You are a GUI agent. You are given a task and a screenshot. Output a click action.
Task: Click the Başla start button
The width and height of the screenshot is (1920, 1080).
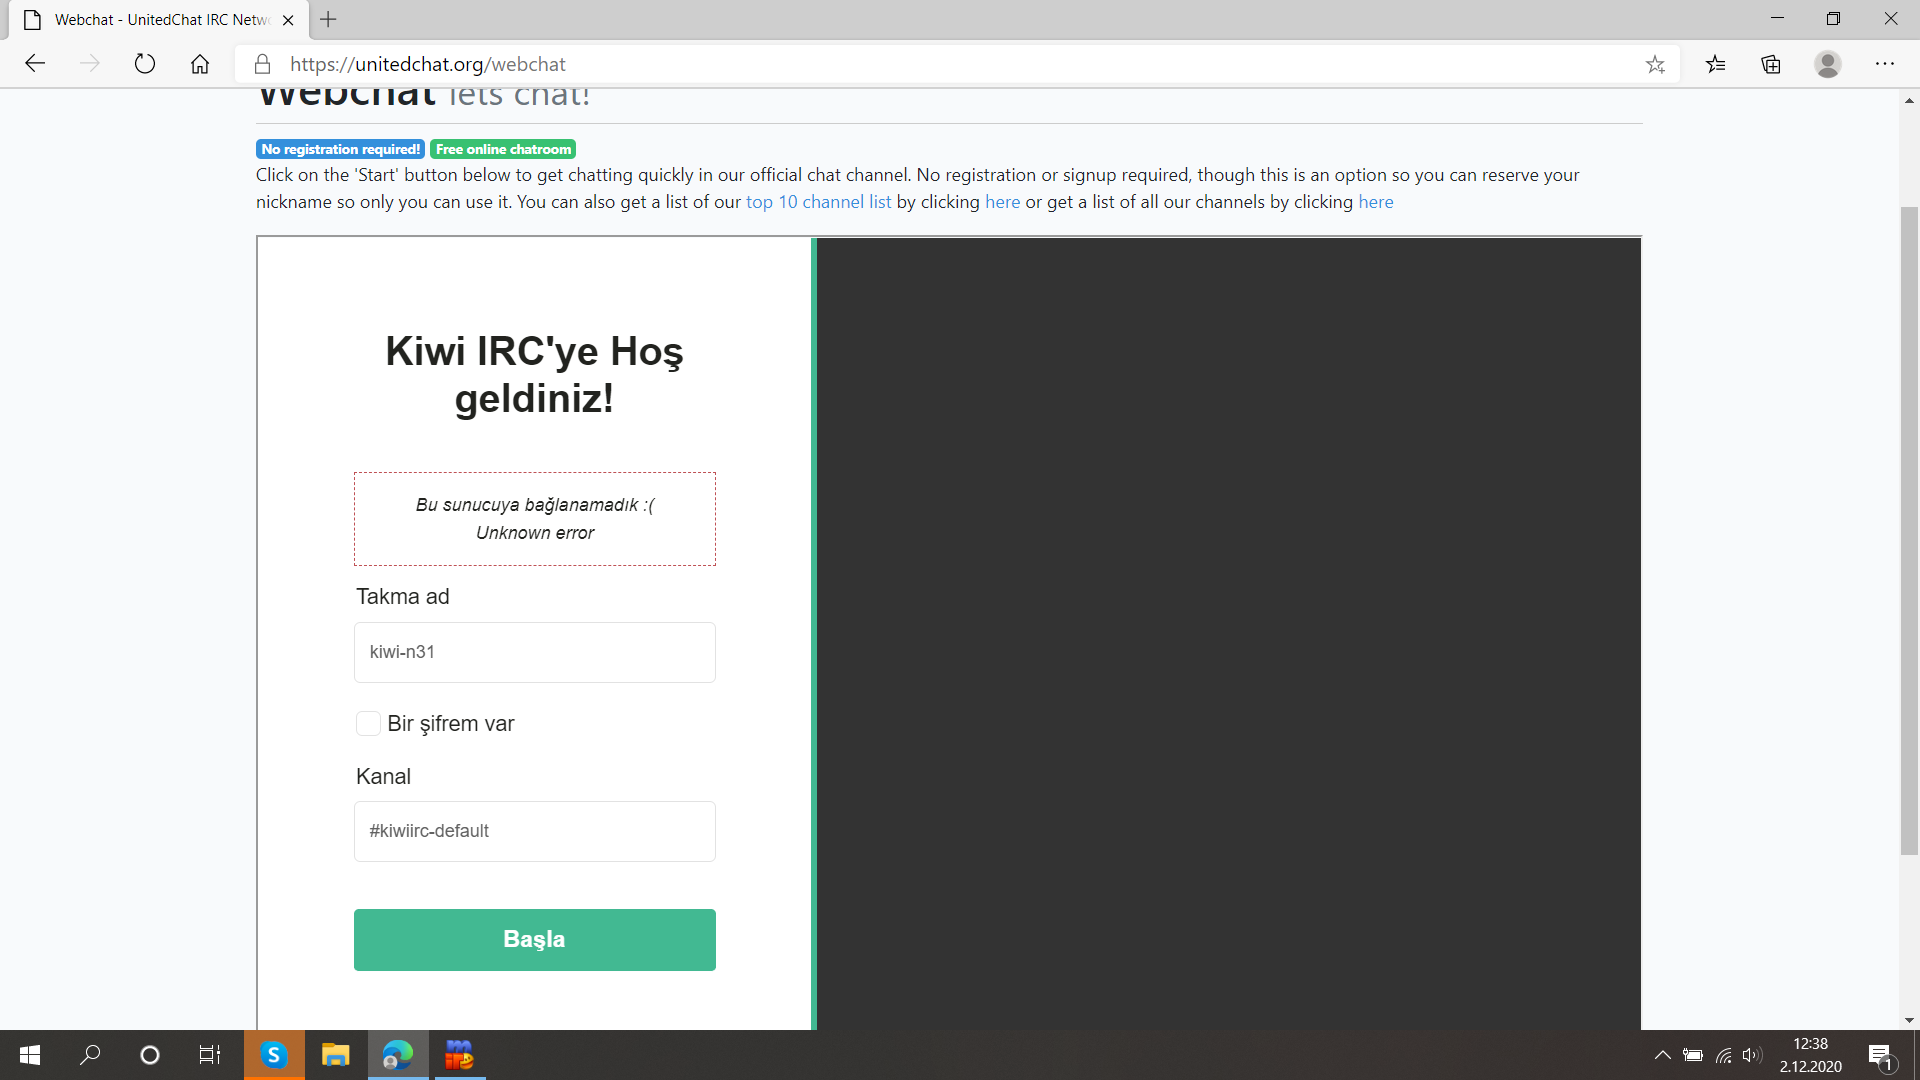[535, 939]
